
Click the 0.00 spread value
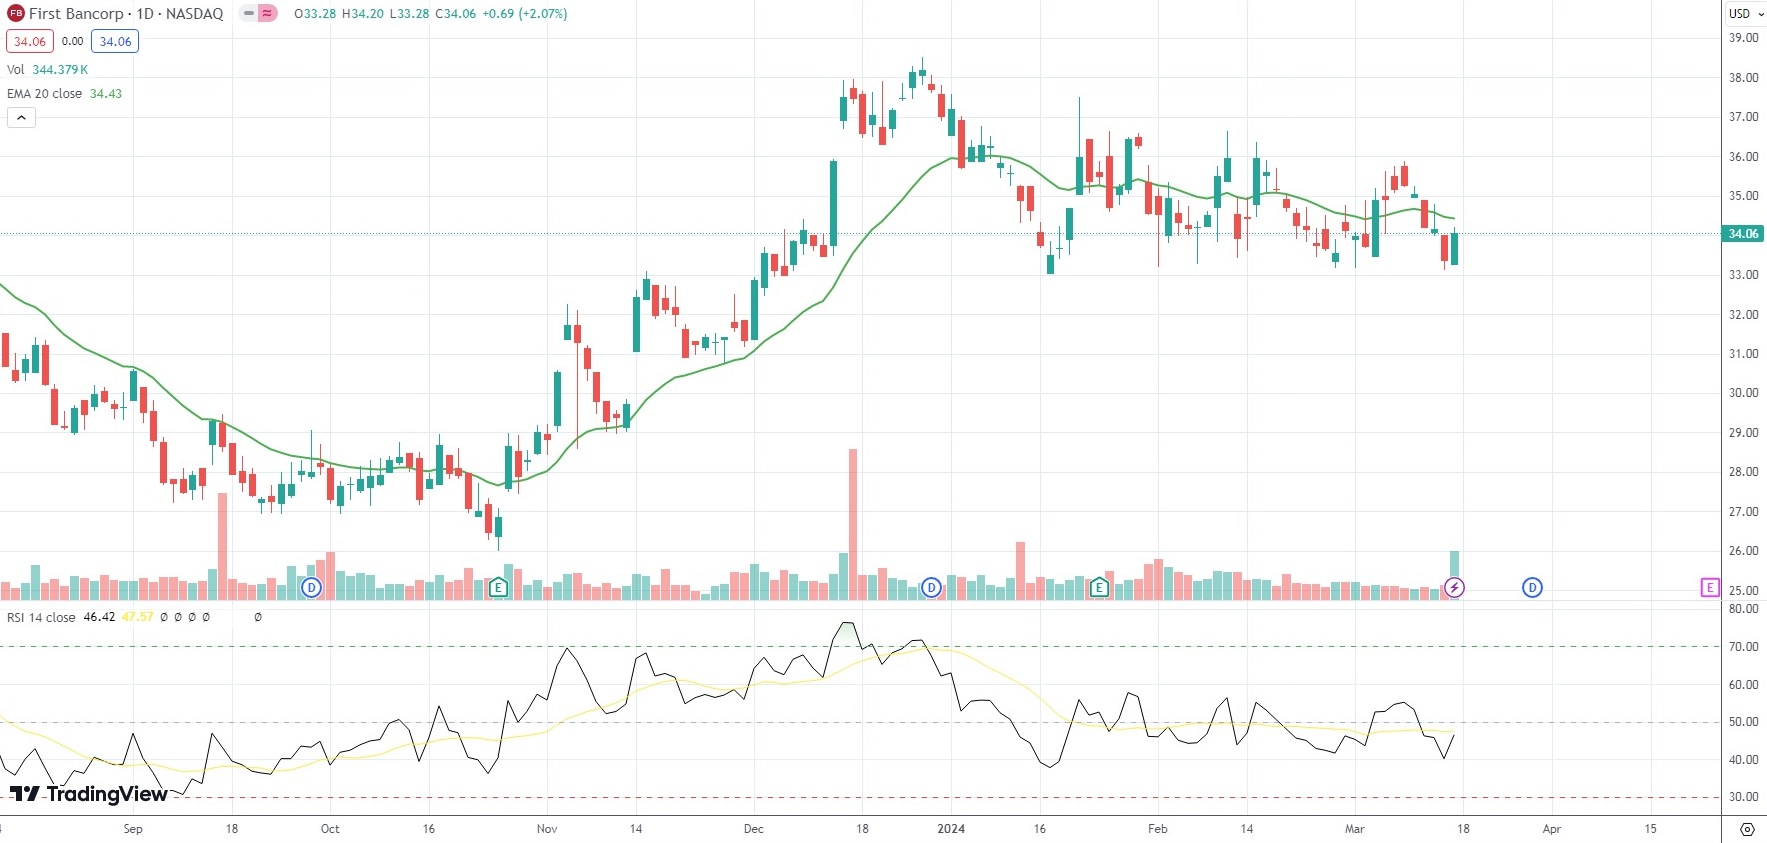tap(72, 41)
